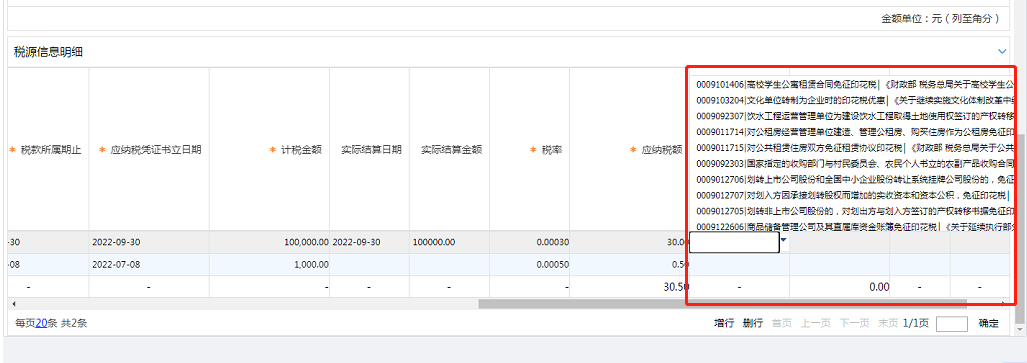
Task: Click 增行 to add a row
Action: point(724,323)
